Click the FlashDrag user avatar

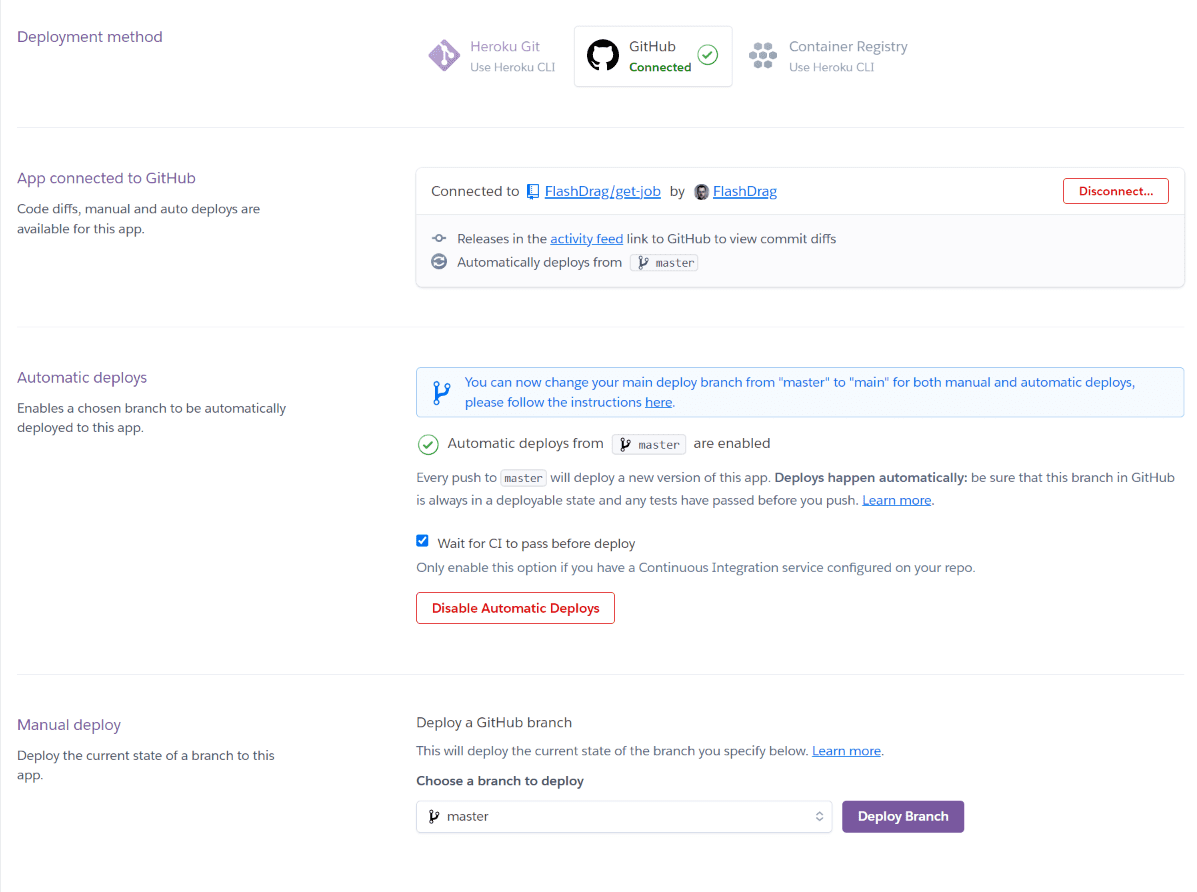[x=701, y=192]
